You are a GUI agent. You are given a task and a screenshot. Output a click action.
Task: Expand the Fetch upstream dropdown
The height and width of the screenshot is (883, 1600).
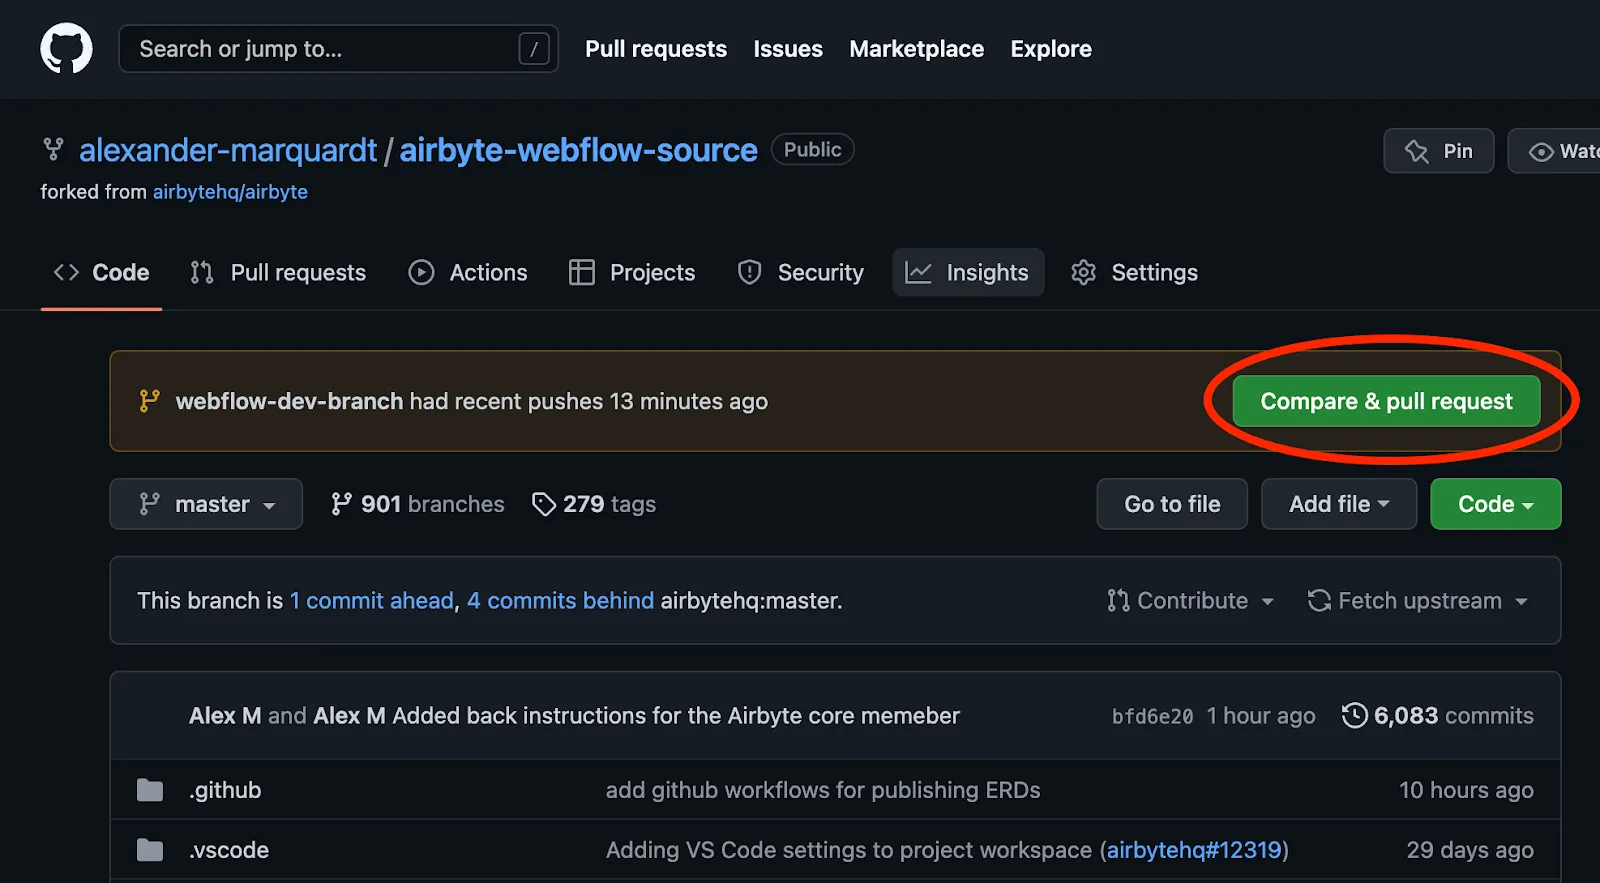click(1418, 600)
